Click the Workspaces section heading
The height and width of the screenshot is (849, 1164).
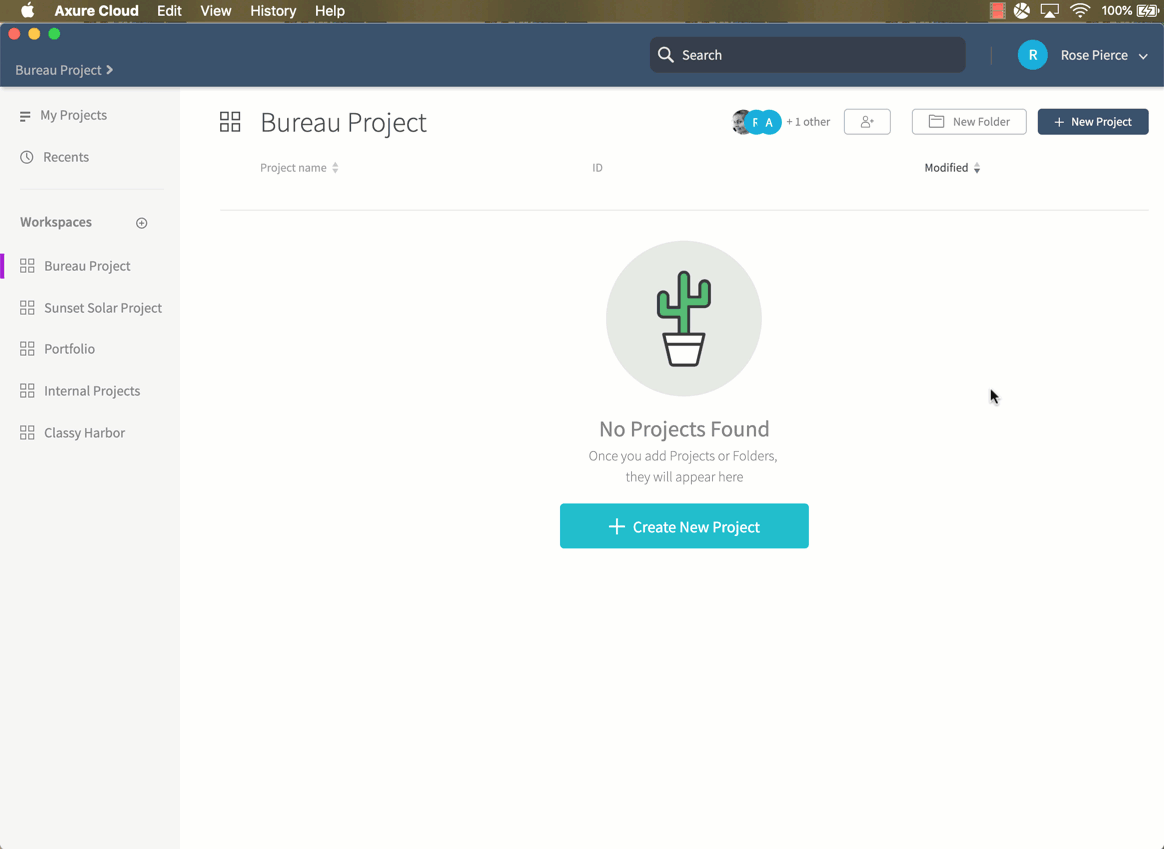(56, 222)
